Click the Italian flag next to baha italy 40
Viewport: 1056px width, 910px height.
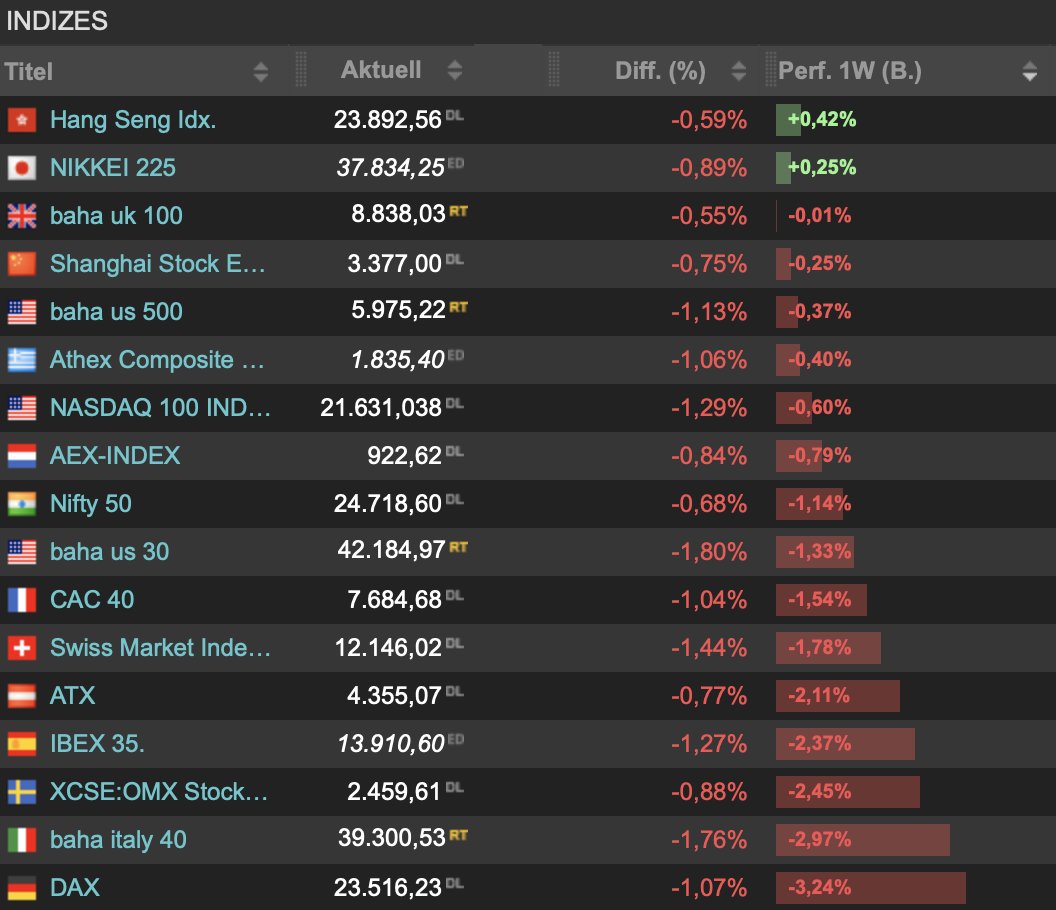coord(22,840)
